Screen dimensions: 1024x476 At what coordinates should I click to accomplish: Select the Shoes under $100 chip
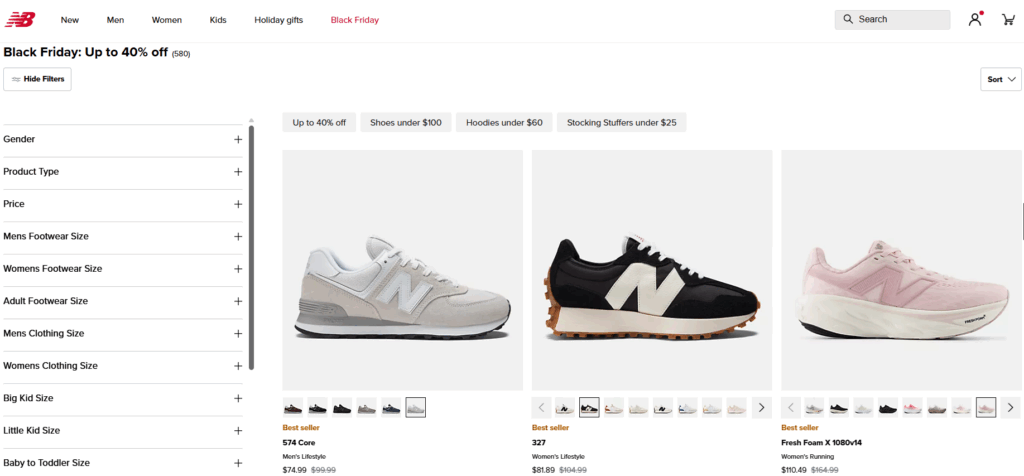pyautogui.click(x=405, y=123)
